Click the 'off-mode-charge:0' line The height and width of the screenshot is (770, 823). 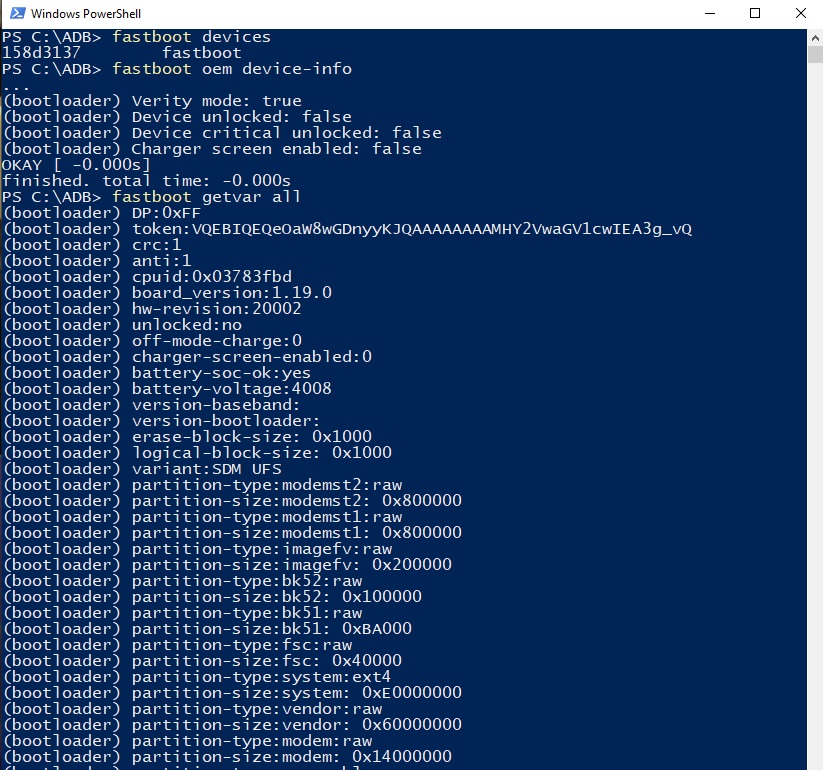pos(152,341)
